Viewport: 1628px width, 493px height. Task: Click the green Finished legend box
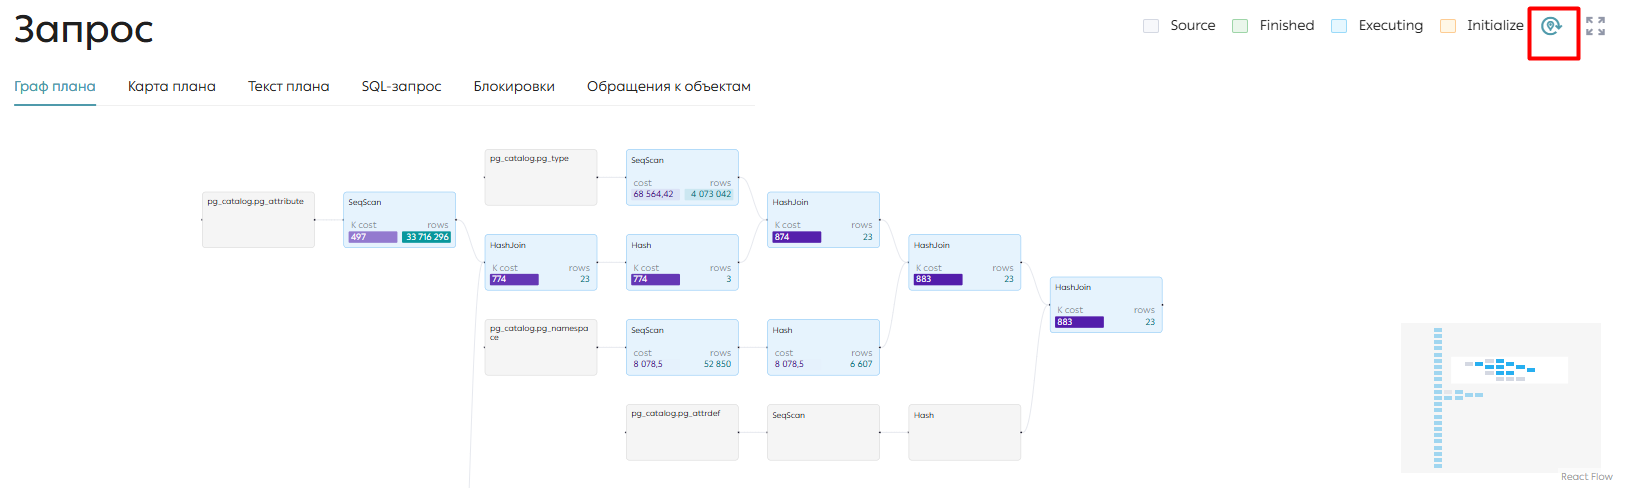pyautogui.click(x=1240, y=26)
